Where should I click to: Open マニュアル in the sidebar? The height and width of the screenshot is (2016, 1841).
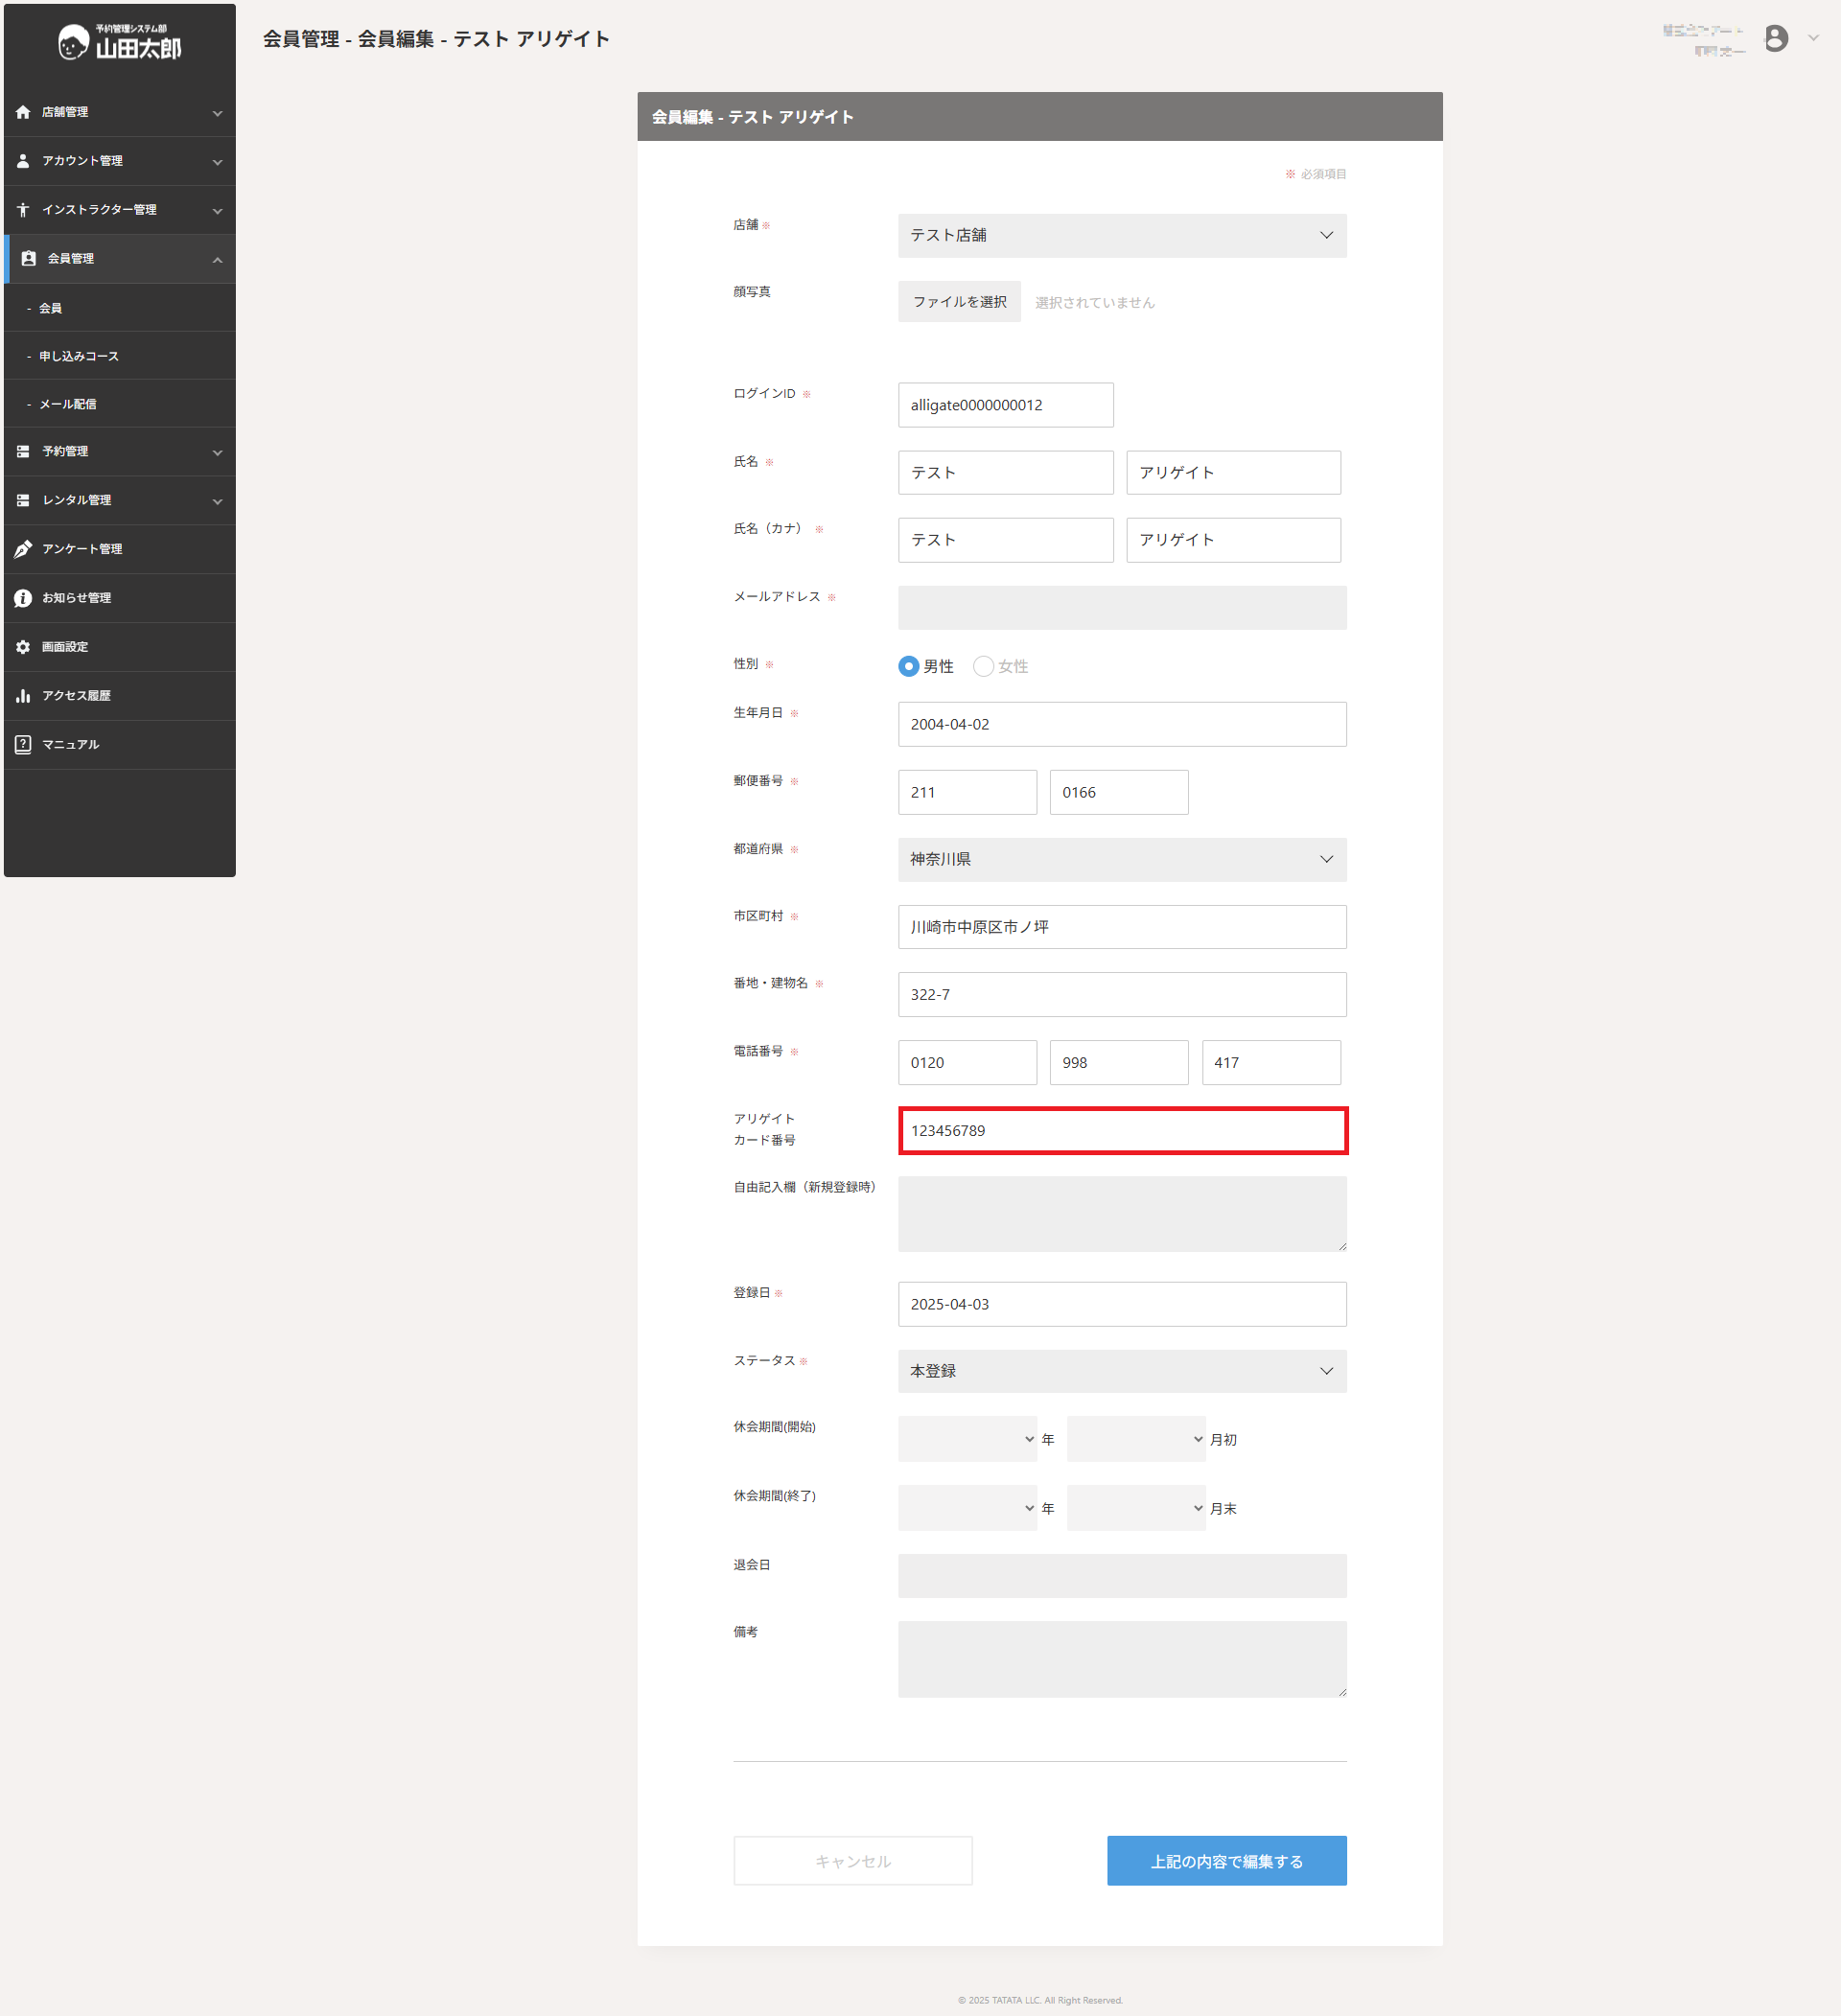120,744
